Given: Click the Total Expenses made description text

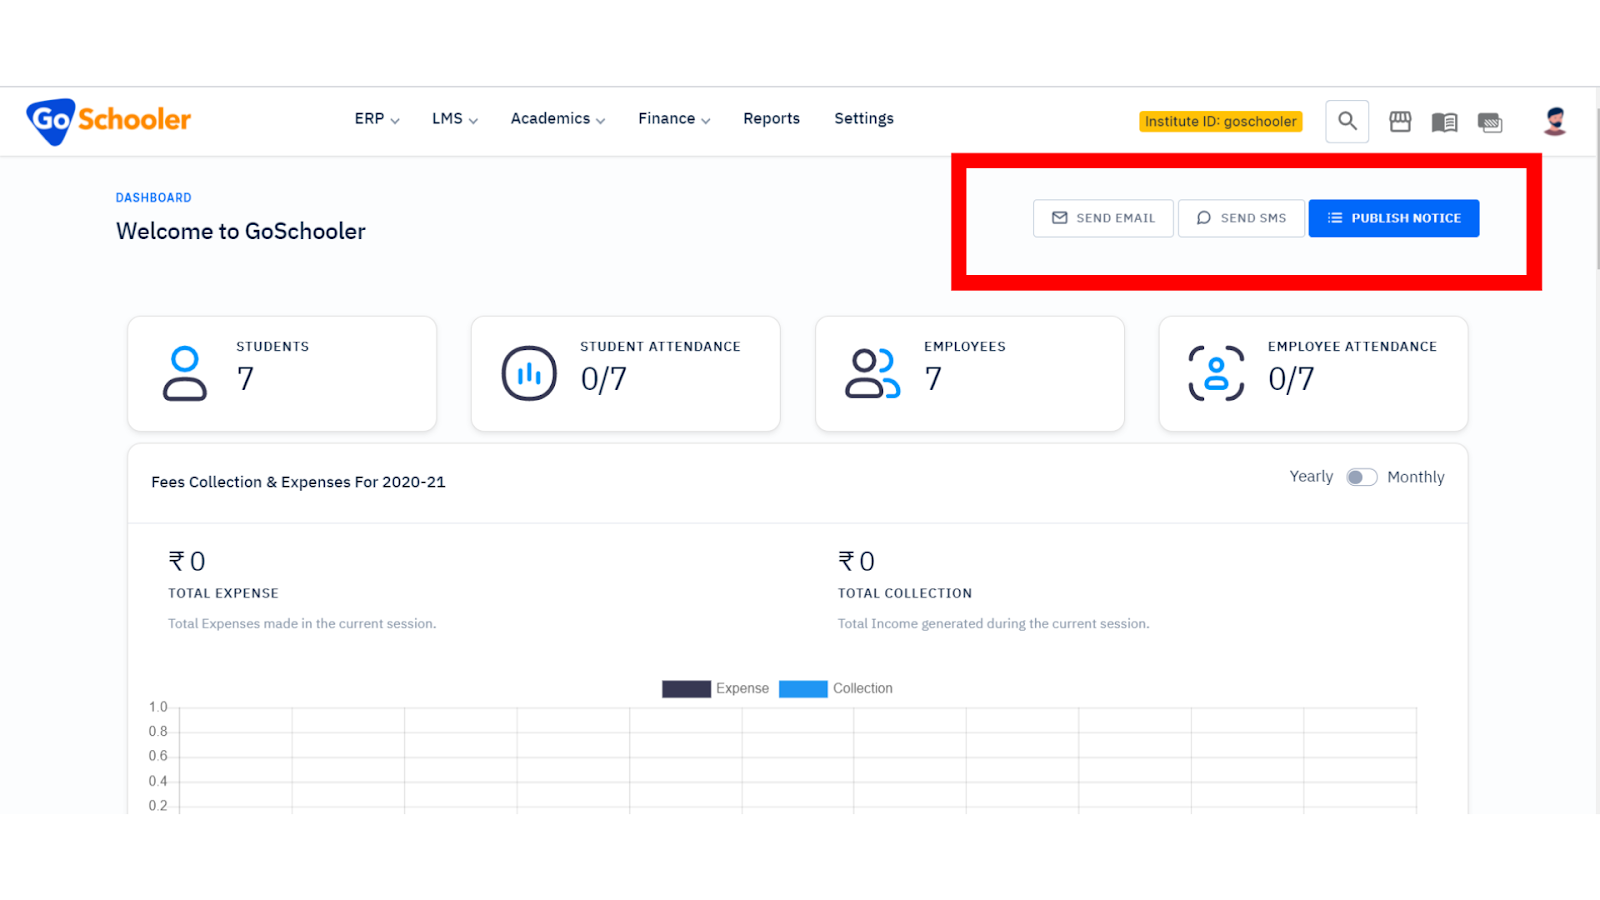Looking at the screenshot, I should (302, 623).
